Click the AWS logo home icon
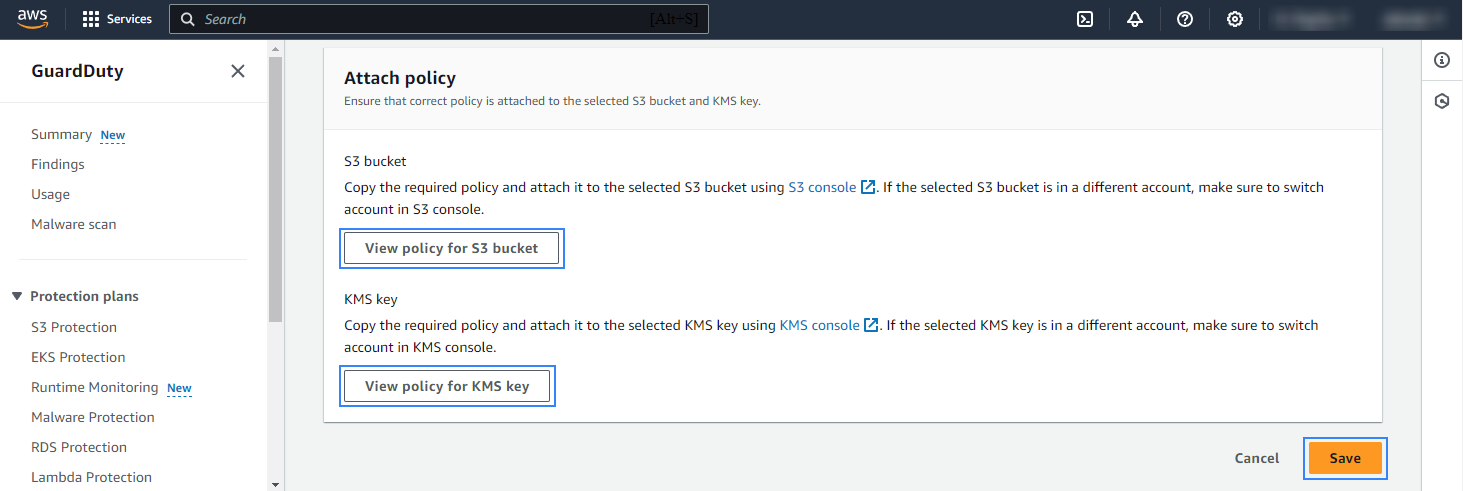The height and width of the screenshot is (491, 1463). pyautogui.click(x=33, y=19)
